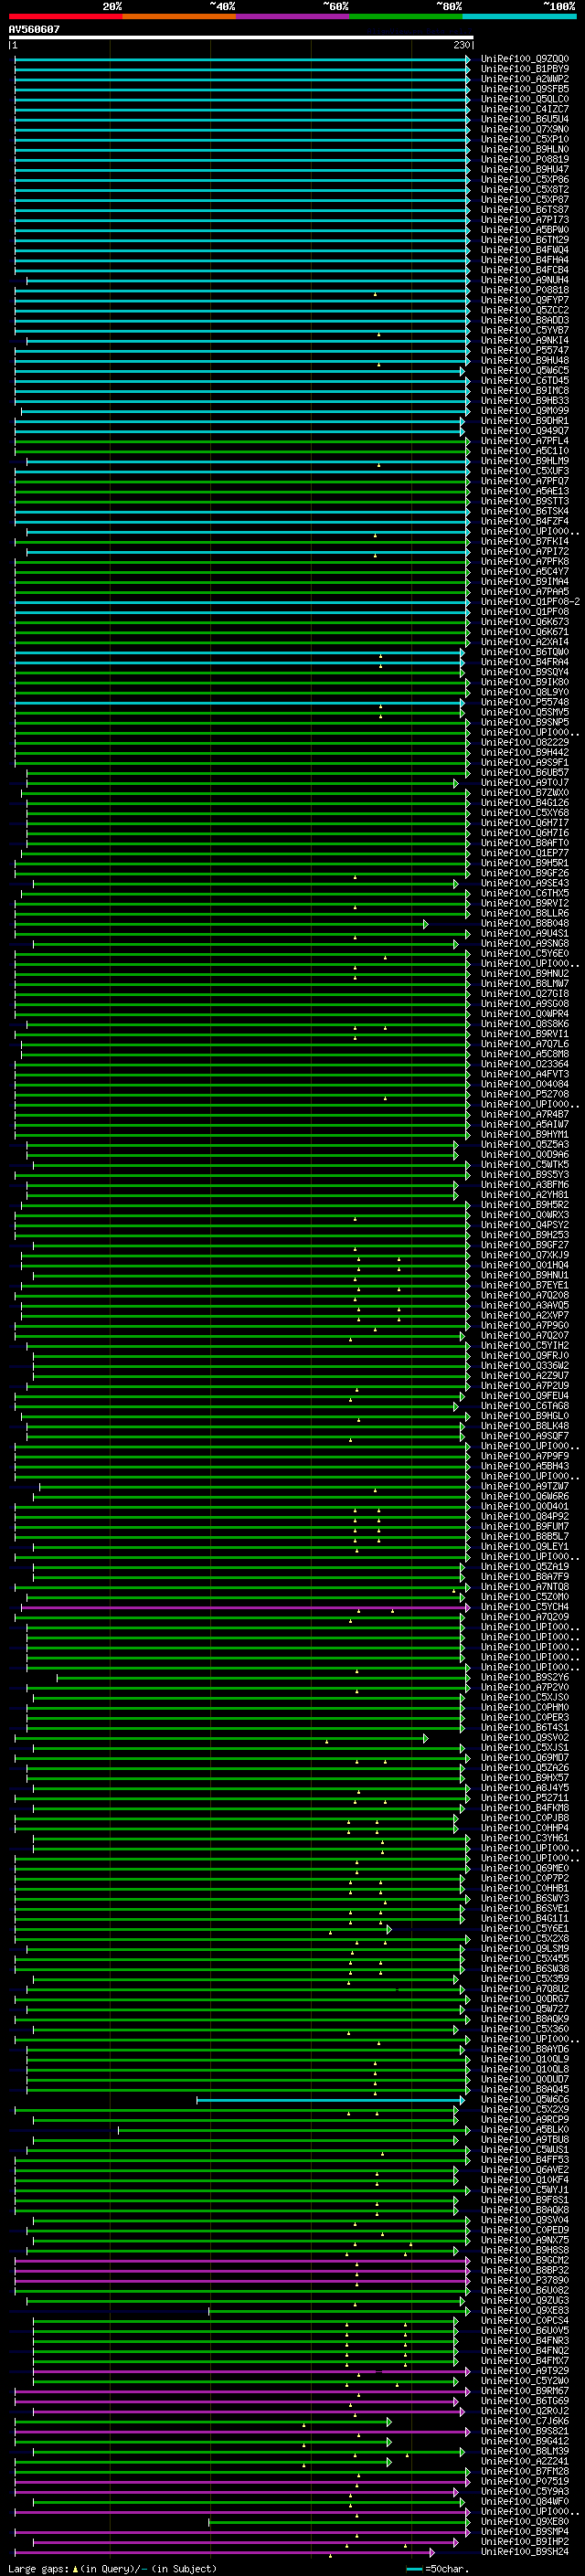
Task: Select the UniRef100_C5XP86 label
Action: tap(525, 179)
